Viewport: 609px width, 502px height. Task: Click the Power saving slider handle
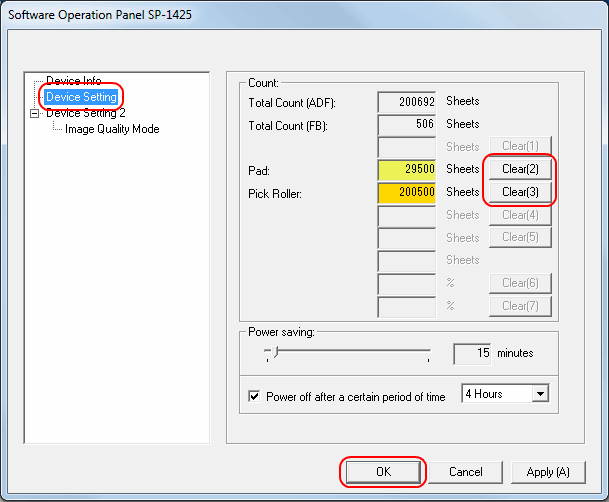tap(275, 352)
